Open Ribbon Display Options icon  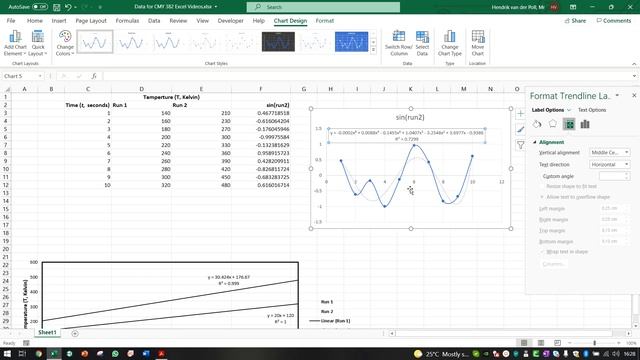coord(573,7)
